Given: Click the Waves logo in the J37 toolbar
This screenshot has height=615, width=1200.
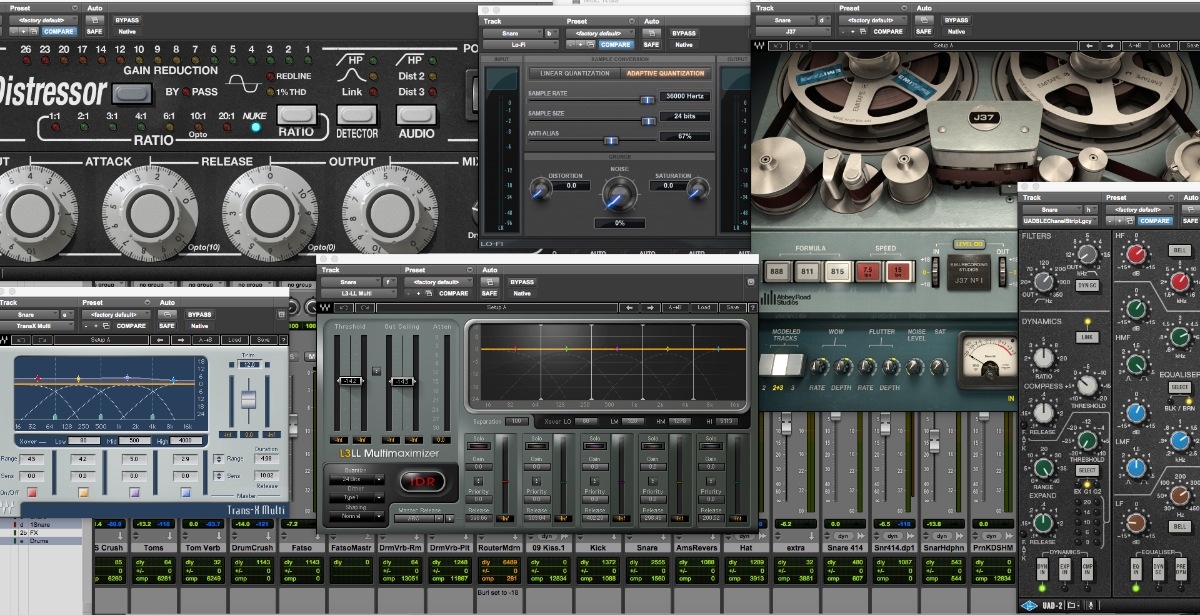Looking at the screenshot, I should [759, 46].
